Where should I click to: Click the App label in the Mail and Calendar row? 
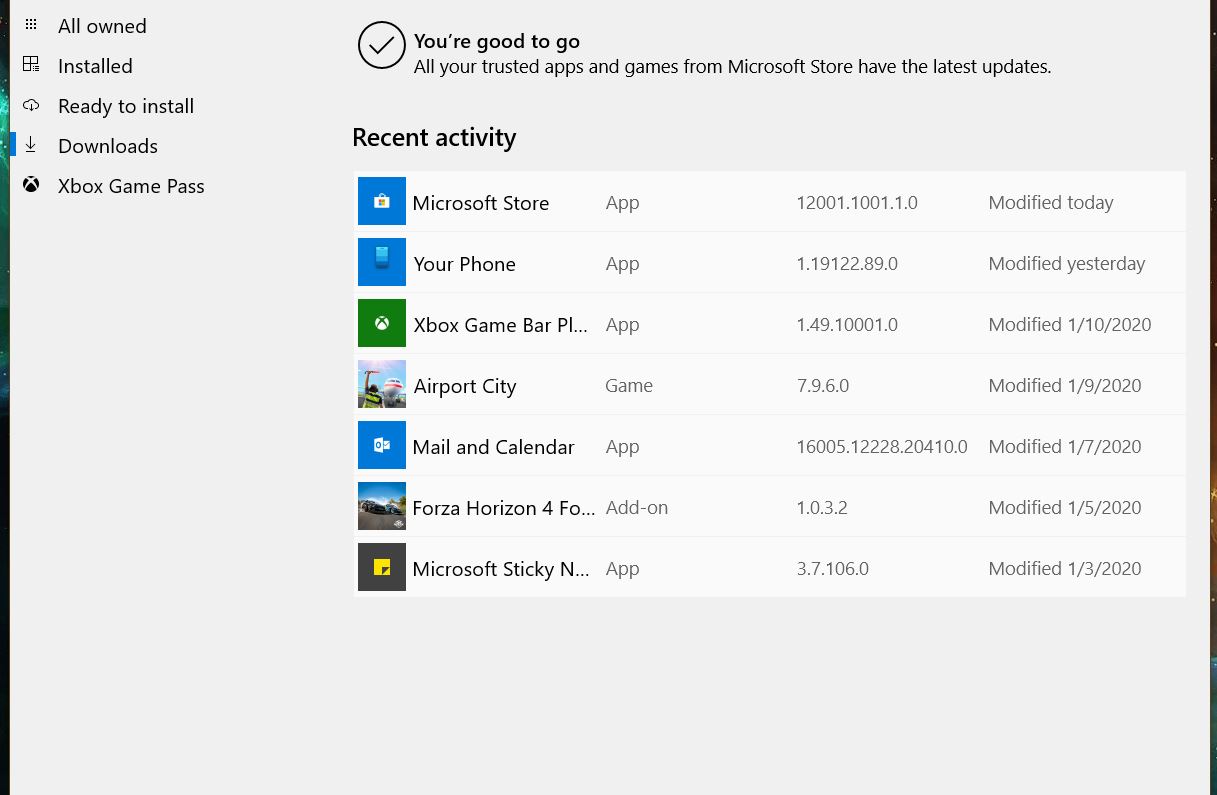click(622, 447)
